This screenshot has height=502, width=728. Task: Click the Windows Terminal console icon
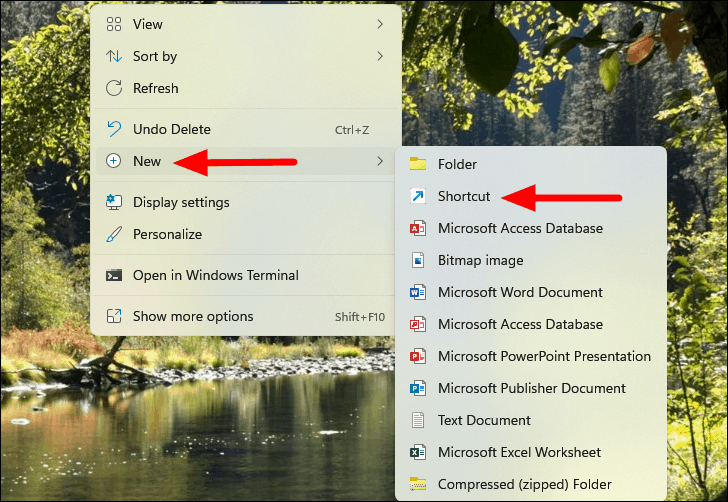tap(114, 275)
